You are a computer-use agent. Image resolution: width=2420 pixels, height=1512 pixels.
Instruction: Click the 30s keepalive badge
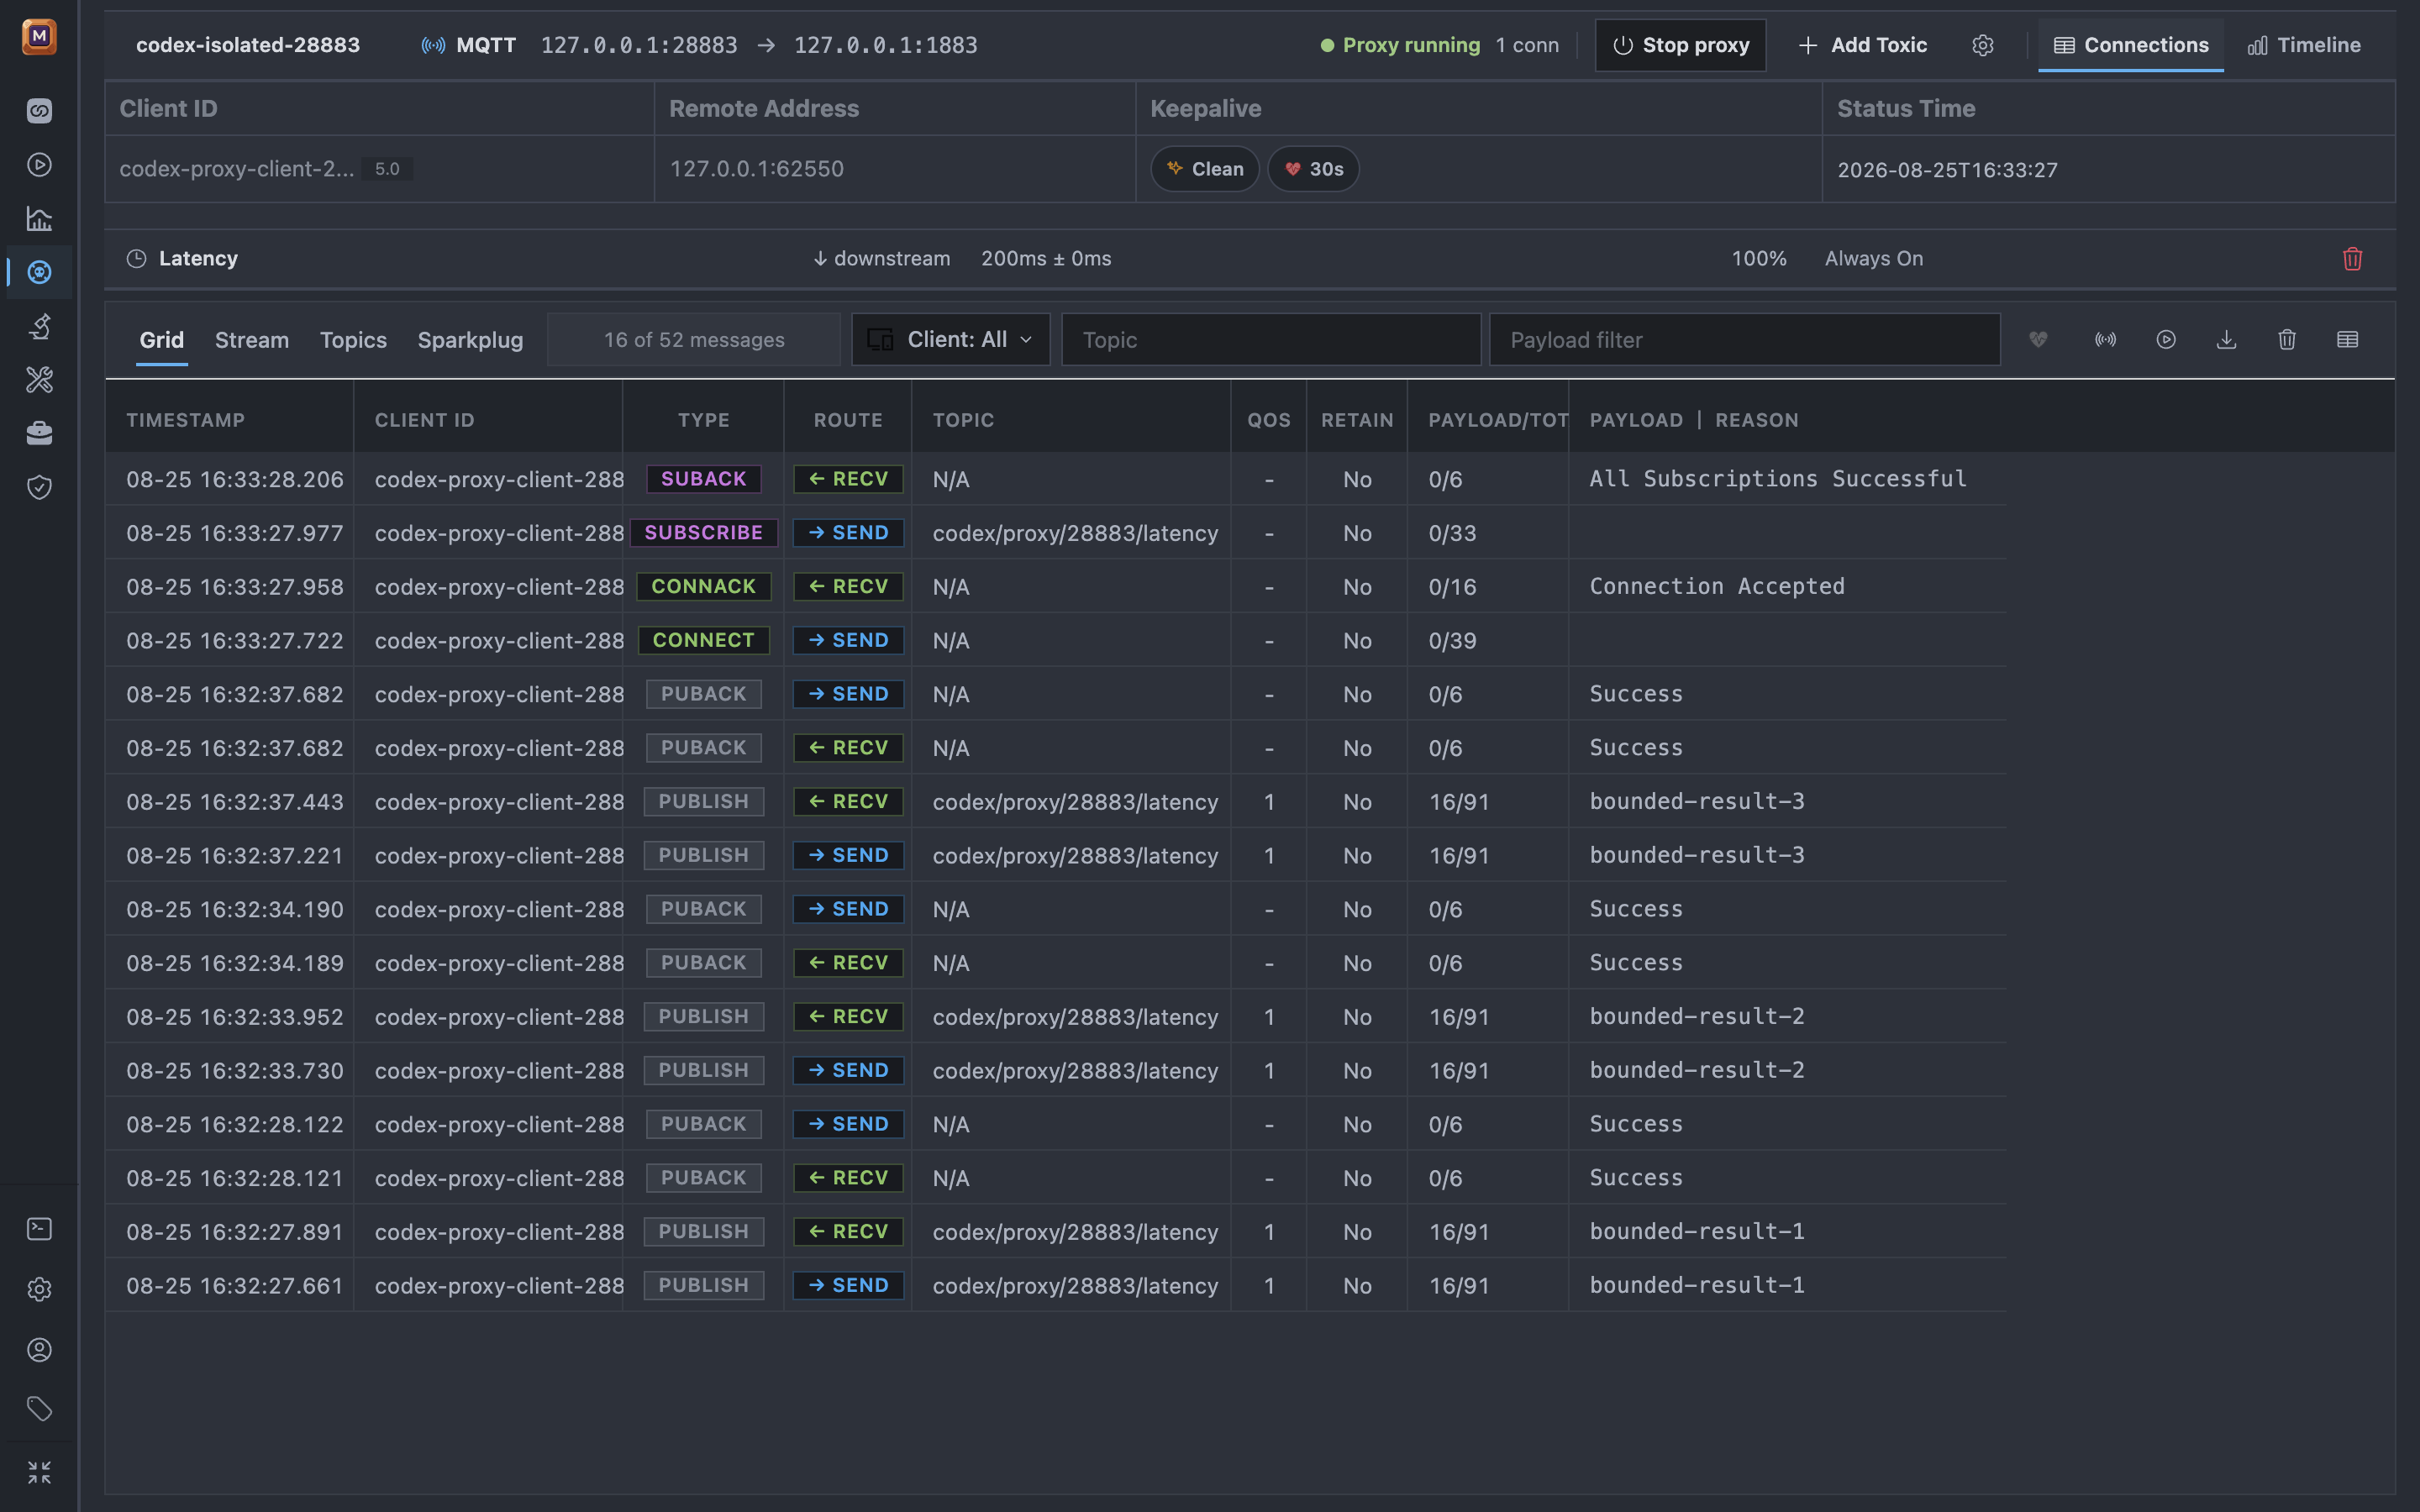click(x=1314, y=169)
